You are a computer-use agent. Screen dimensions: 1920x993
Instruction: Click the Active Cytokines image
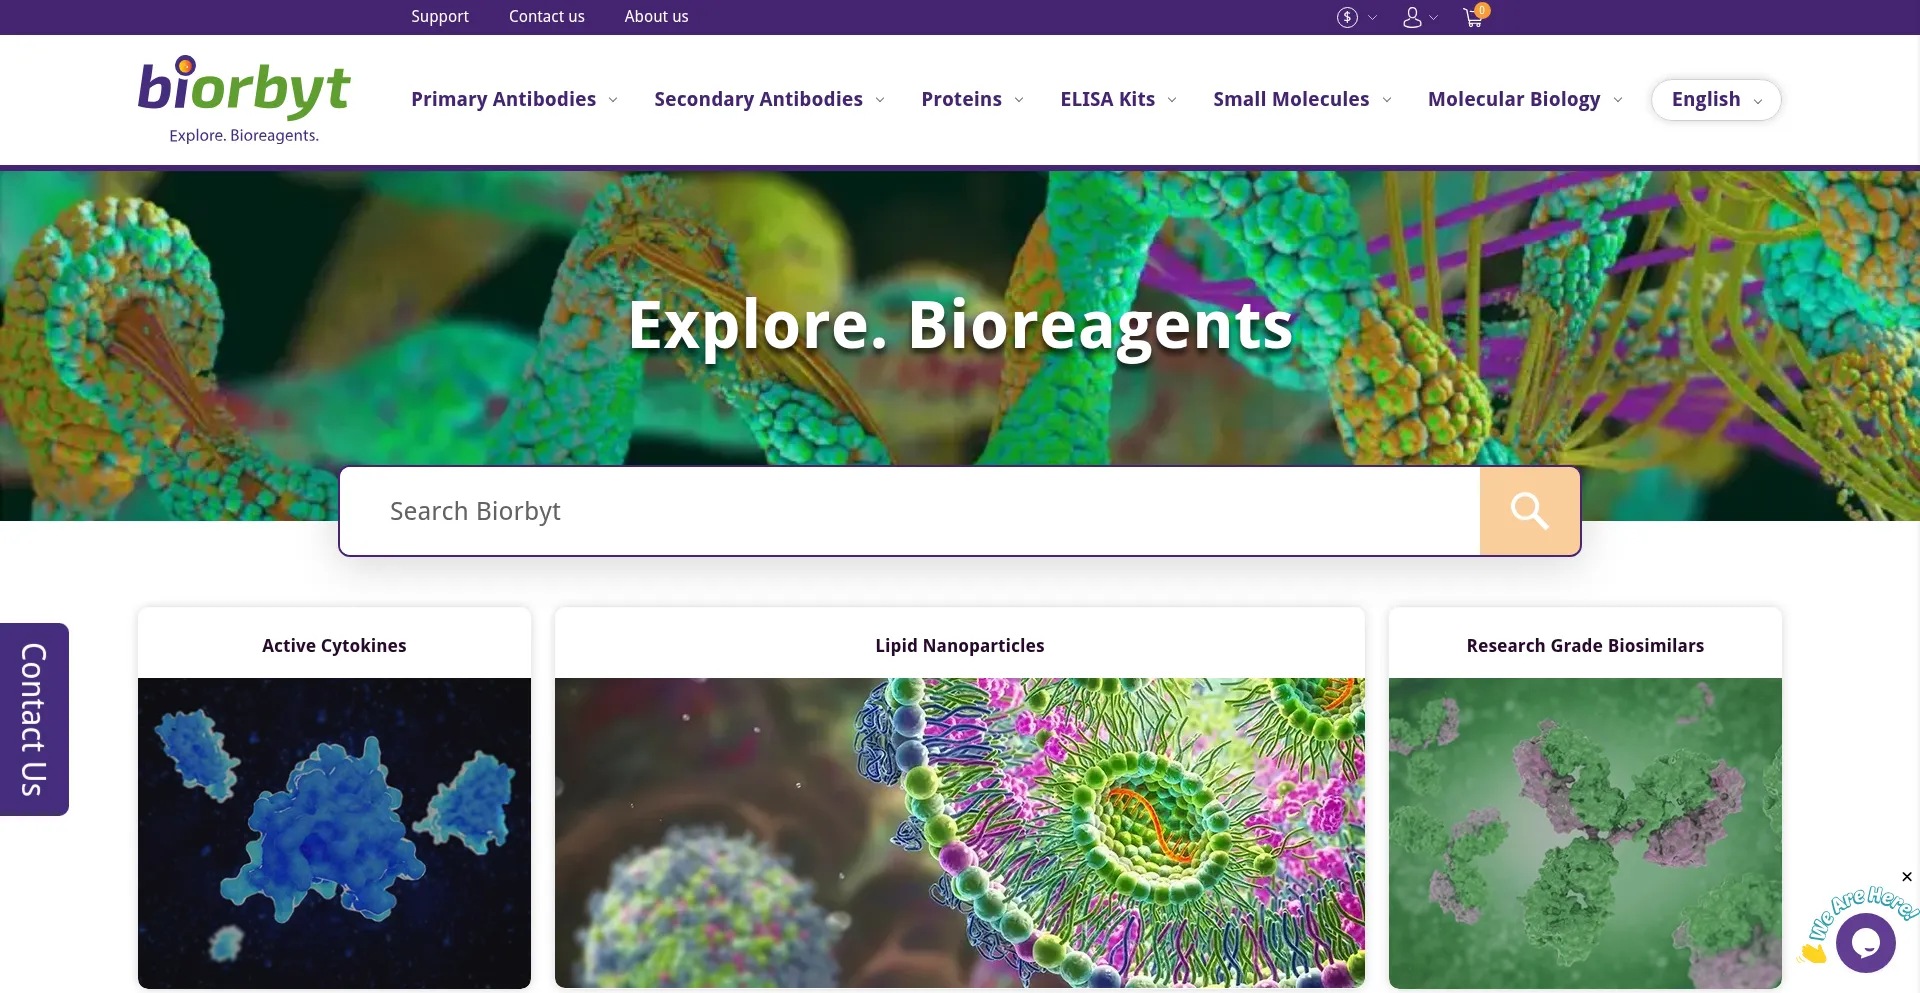tap(334, 833)
